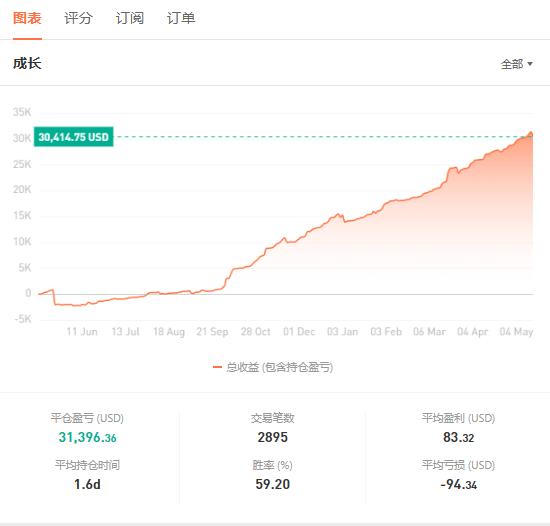Click the 30,414.75 USD value label
Viewport: 550px width, 526px height.
[x=74, y=137]
